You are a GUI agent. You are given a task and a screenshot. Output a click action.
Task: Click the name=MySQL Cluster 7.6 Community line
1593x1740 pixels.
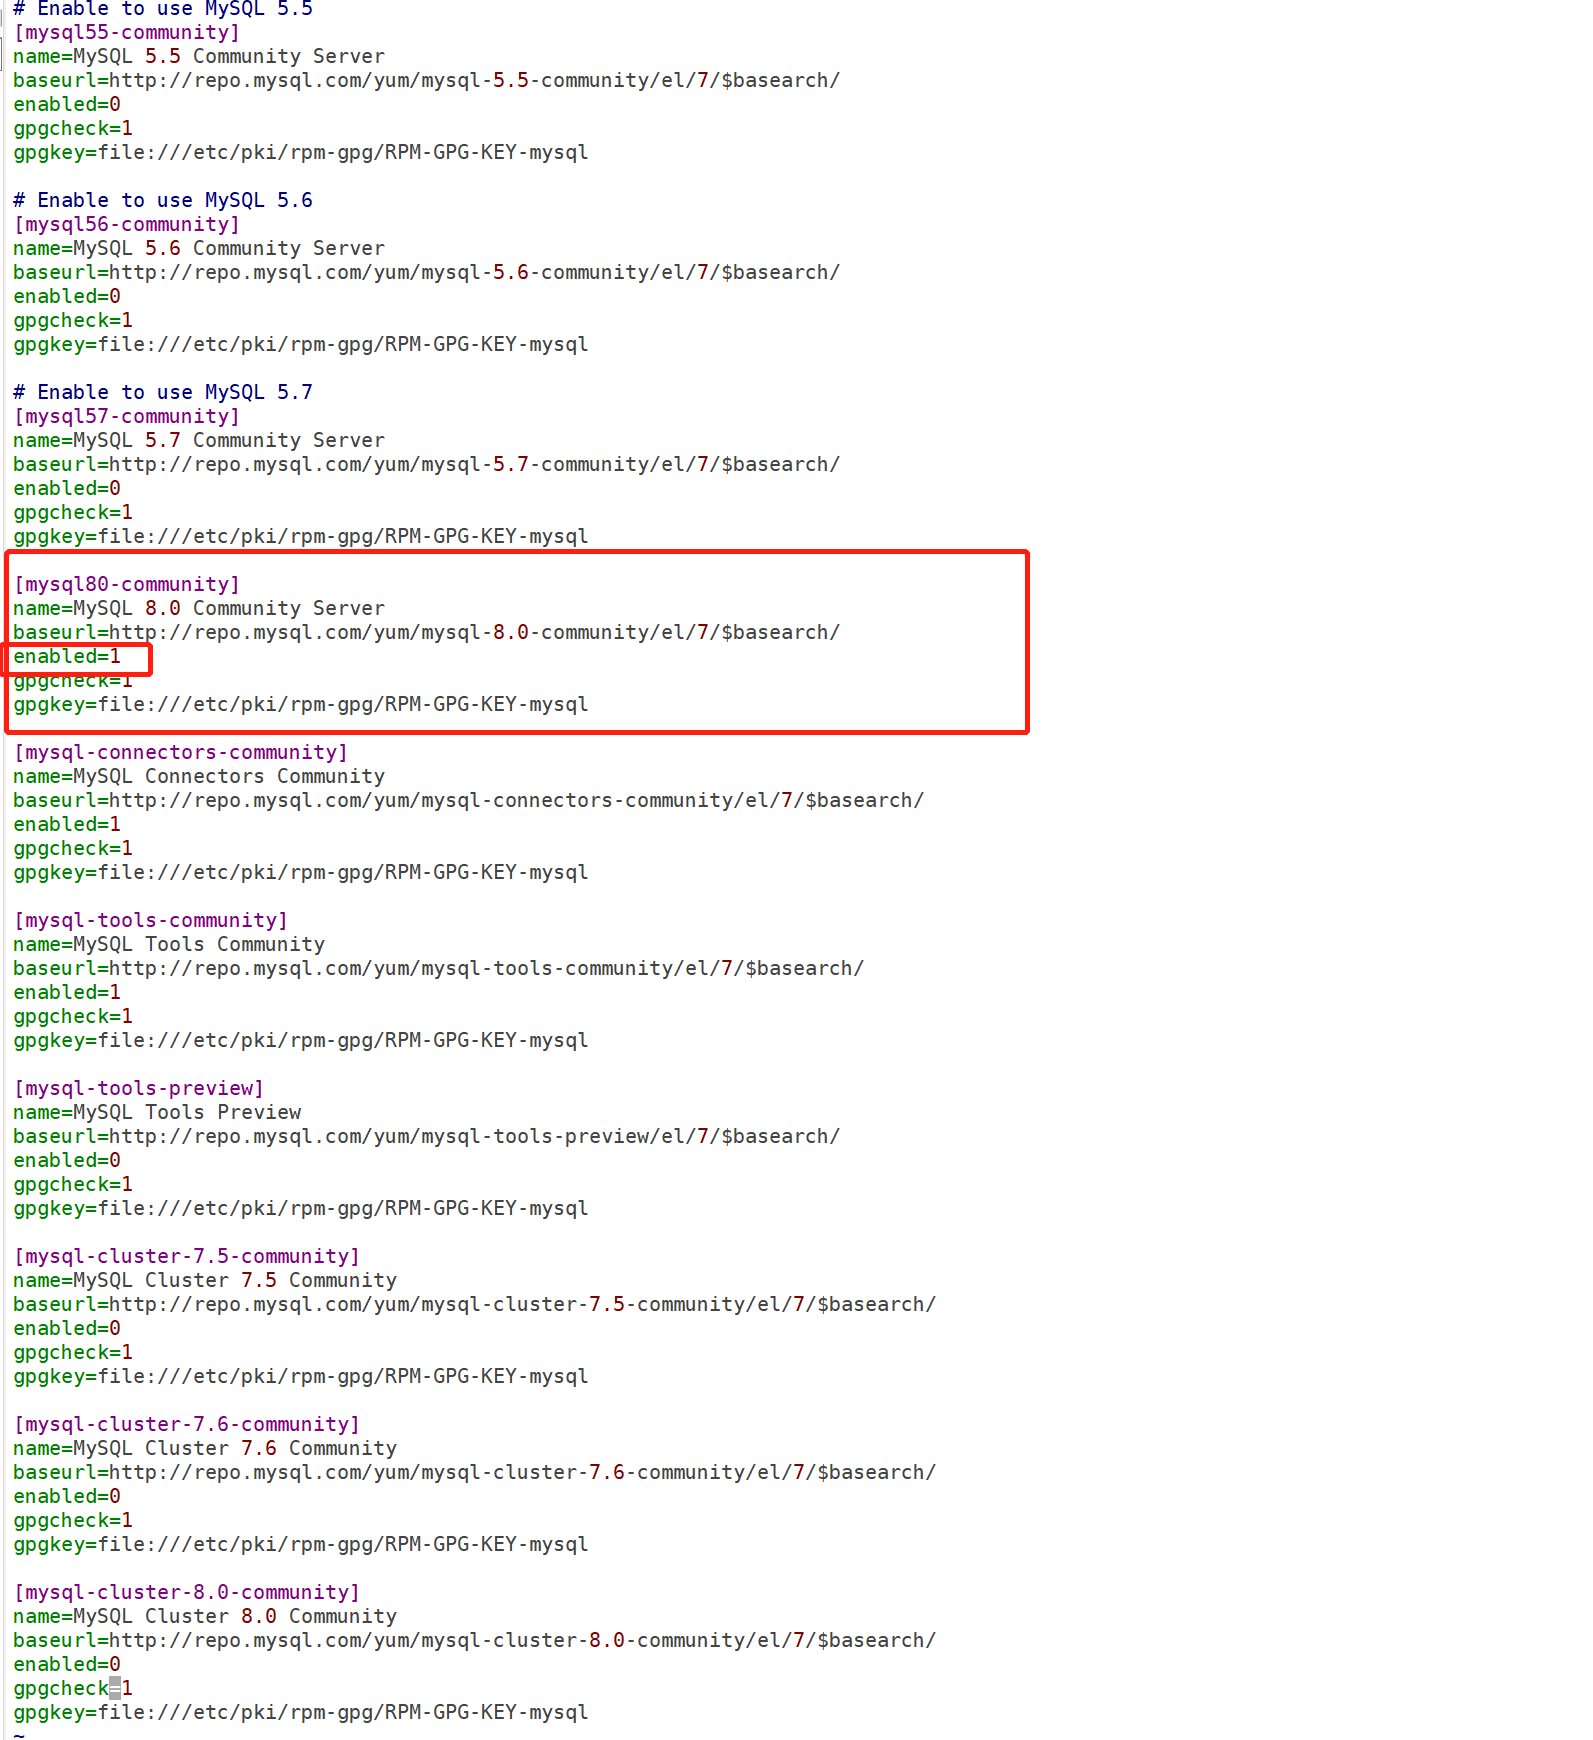tap(205, 1448)
